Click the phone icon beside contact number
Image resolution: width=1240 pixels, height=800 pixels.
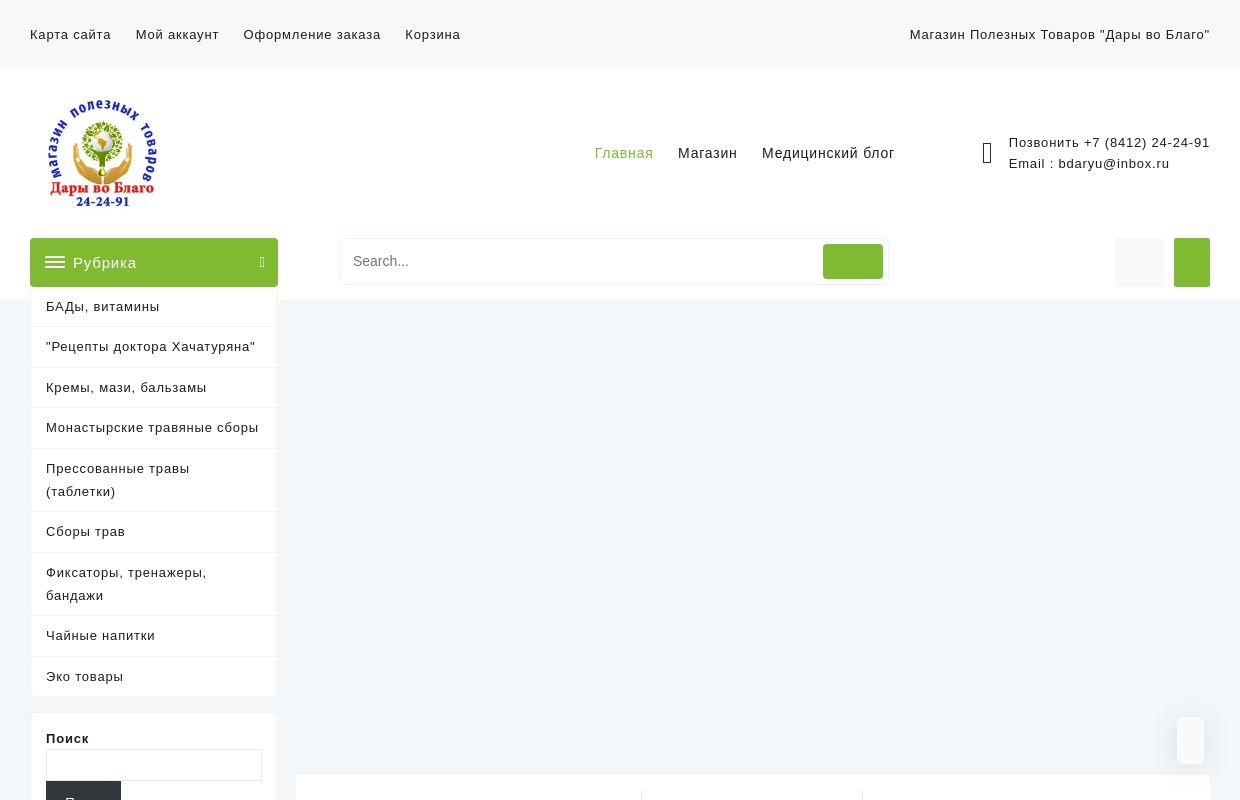coord(987,153)
